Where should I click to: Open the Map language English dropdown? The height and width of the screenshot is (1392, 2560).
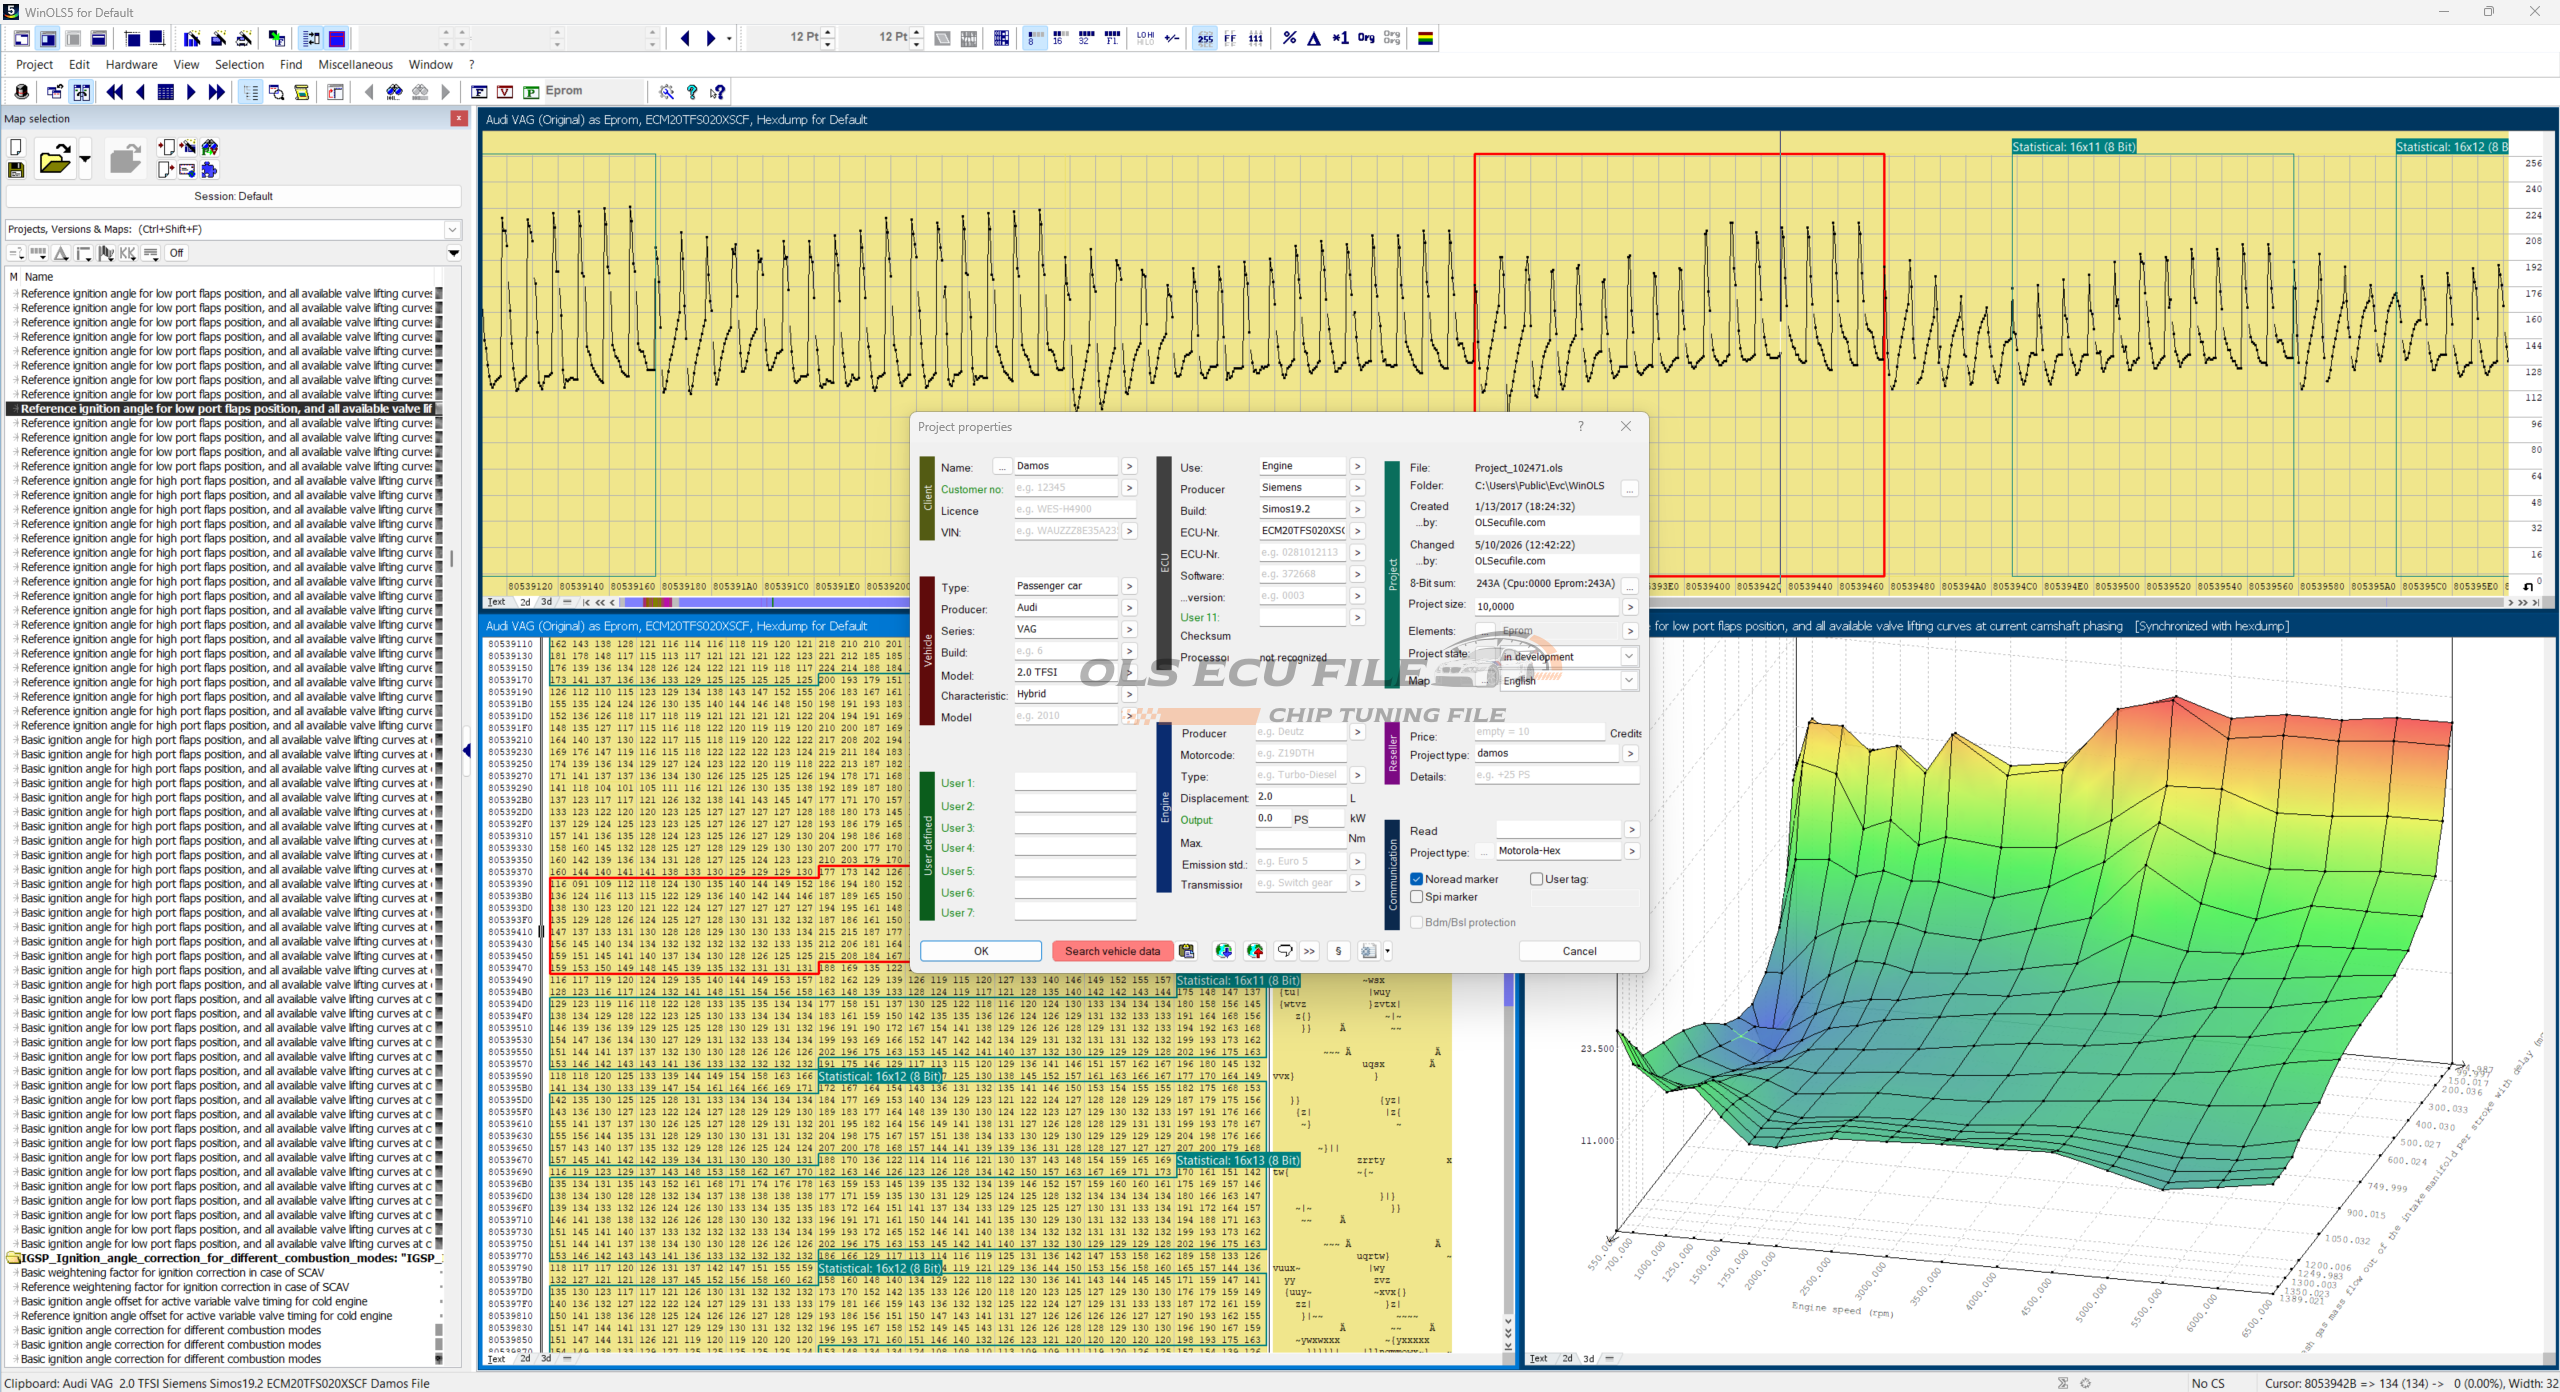tap(1629, 681)
